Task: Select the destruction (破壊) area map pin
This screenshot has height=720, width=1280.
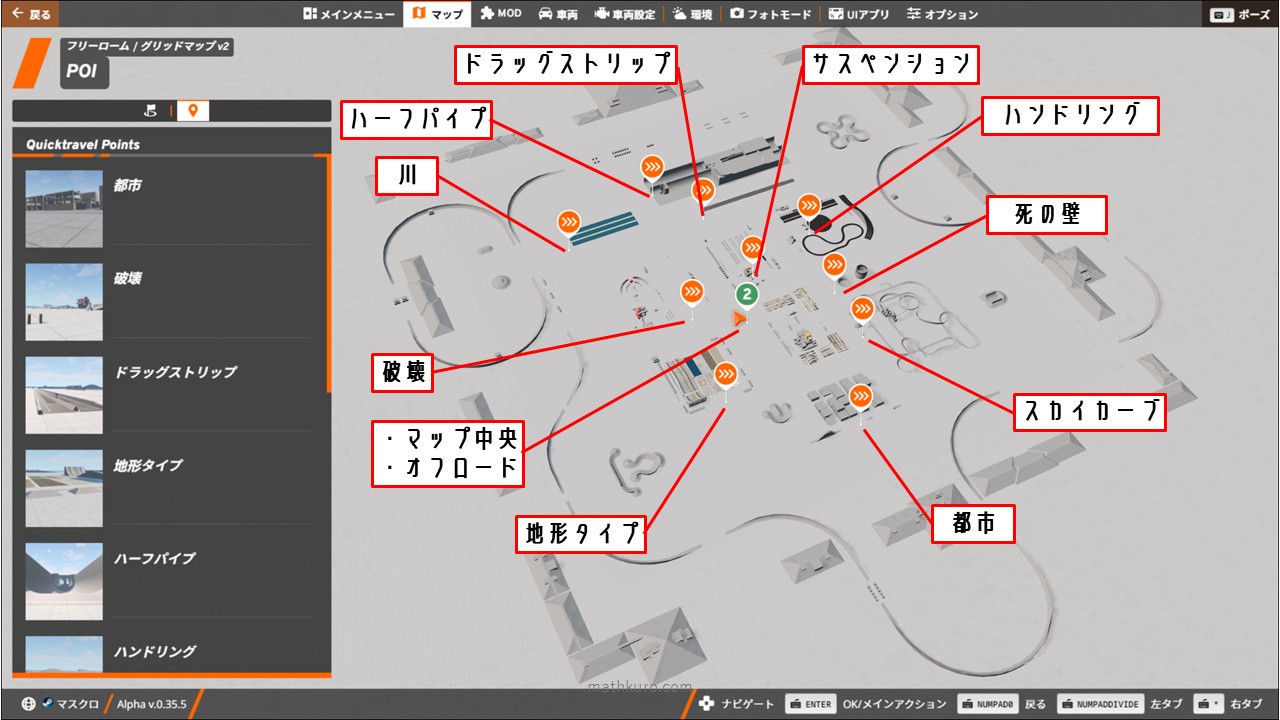Action: (x=692, y=292)
